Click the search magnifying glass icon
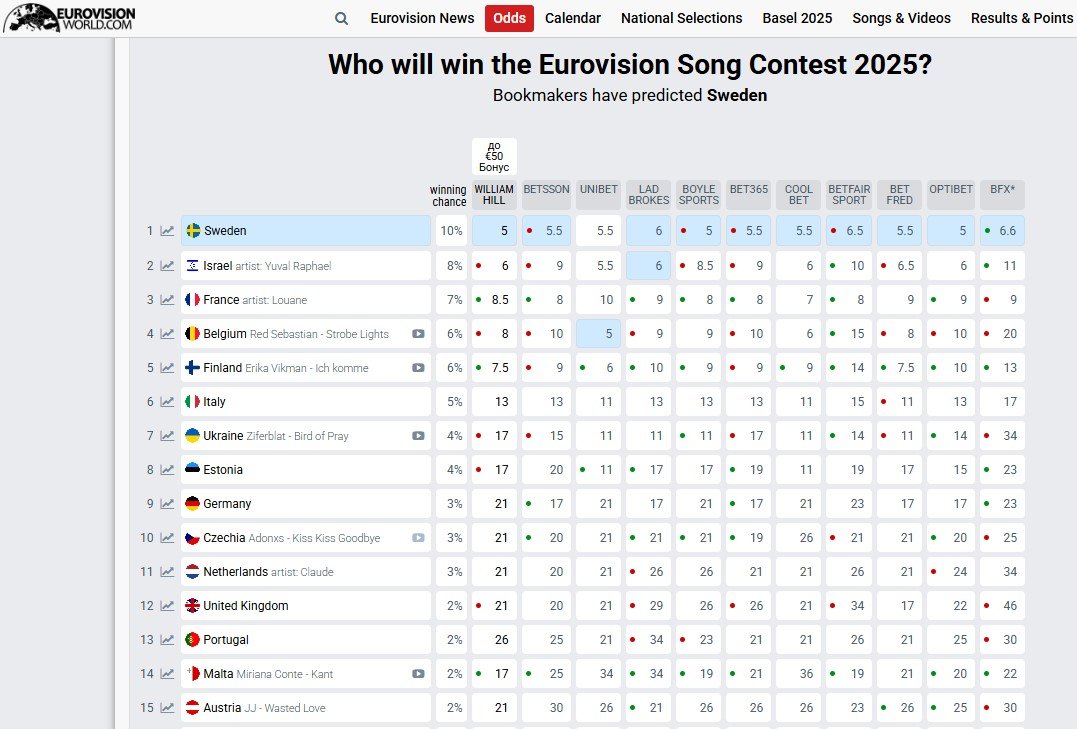Screen dimensions: 1077x729 [x=341, y=18]
